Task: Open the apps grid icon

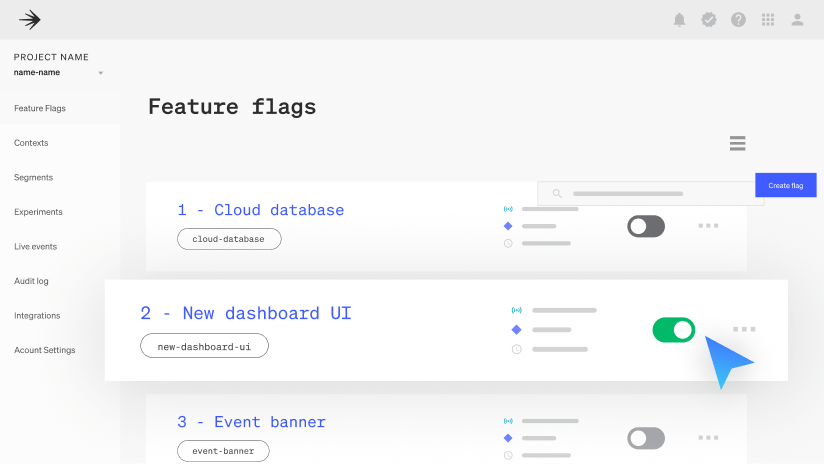Action: pos(768,19)
